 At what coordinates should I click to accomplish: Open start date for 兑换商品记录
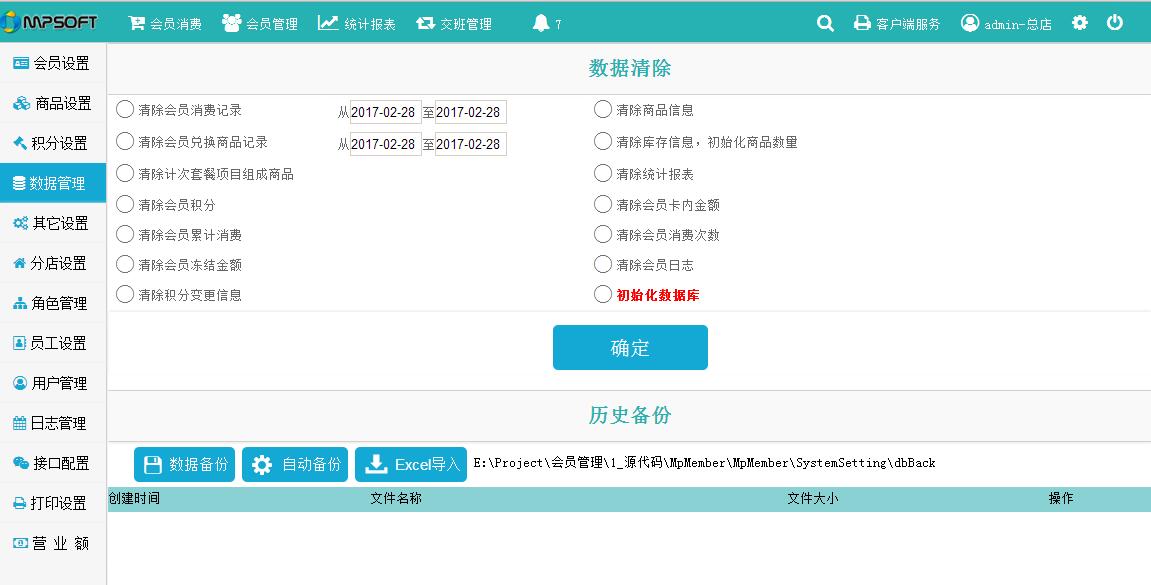pyautogui.click(x=385, y=144)
